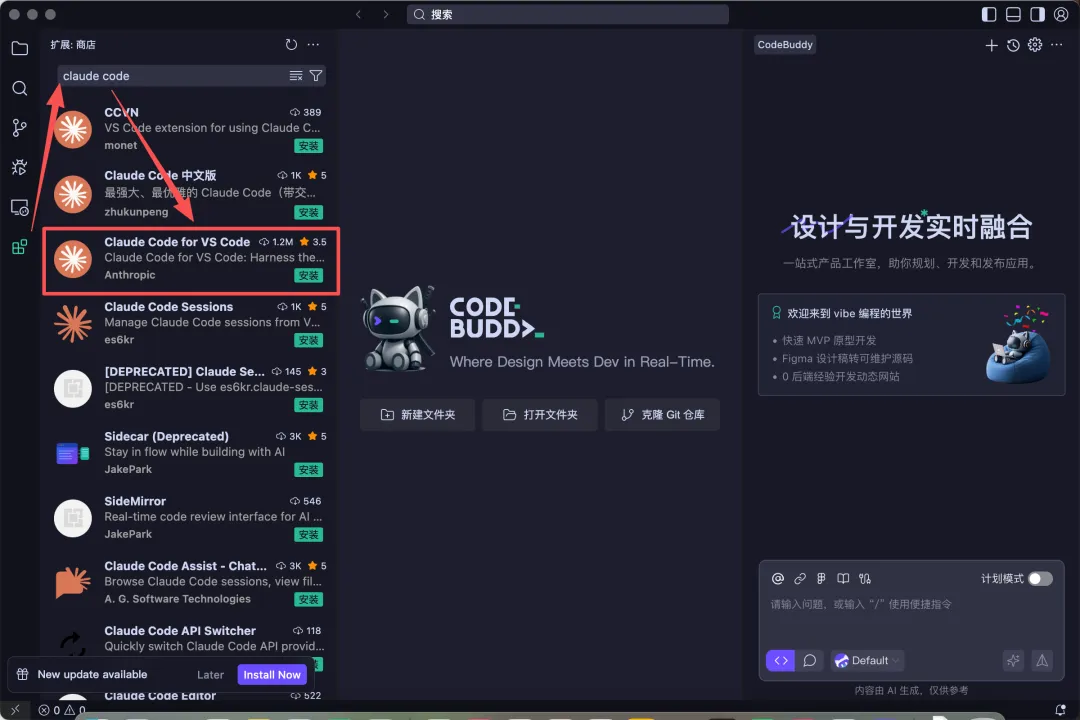The width and height of the screenshot is (1080, 720).
Task: Click the 欢迎来到 vibe 编程的世界 card
Action: (x=911, y=344)
